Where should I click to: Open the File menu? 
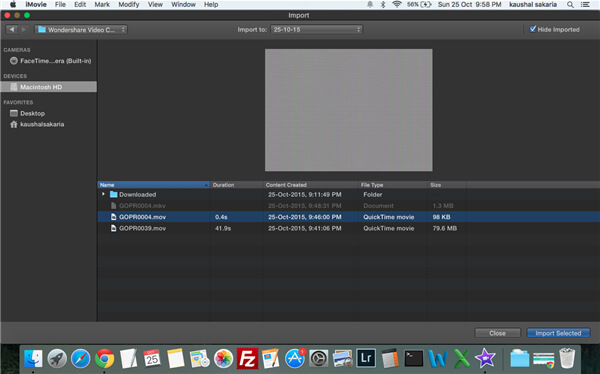coord(60,5)
